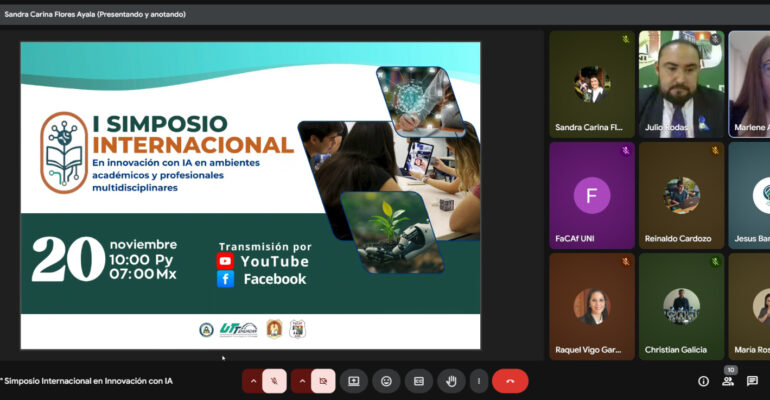This screenshot has height=400, width=770.
Task: Click Raquel Vigo's participant tile
Action: [x=591, y=306]
